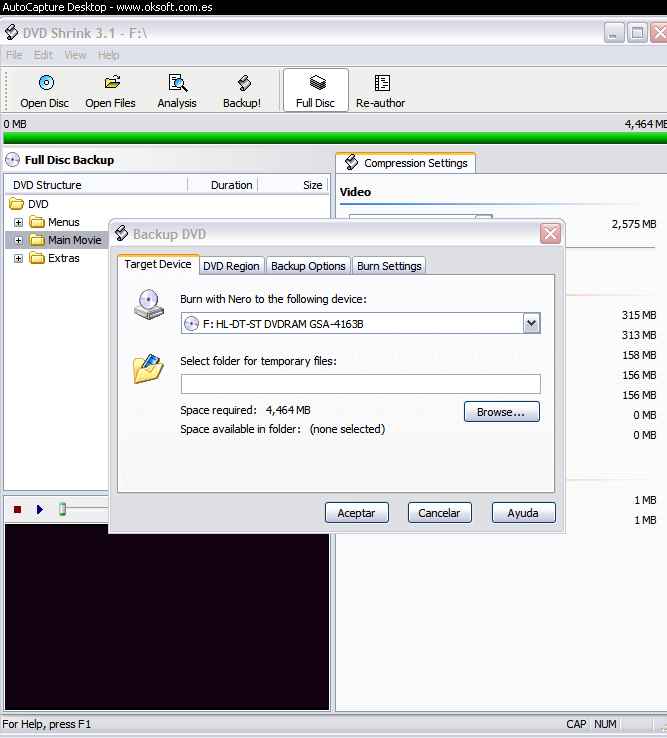Click the disc icon inside device combo box

click(191, 324)
